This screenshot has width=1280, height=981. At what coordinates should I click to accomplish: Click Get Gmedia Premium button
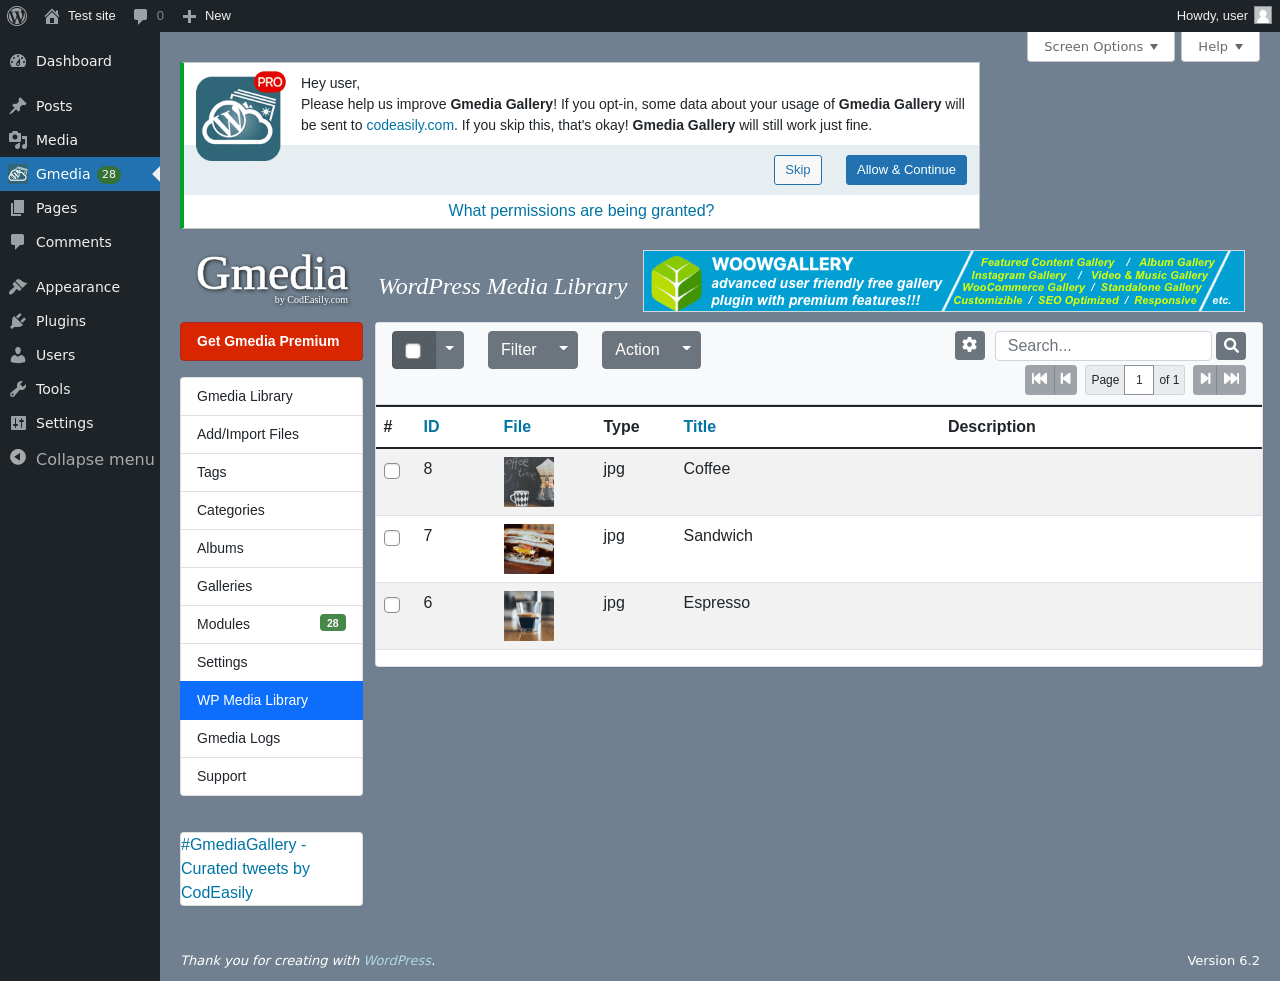(271, 341)
